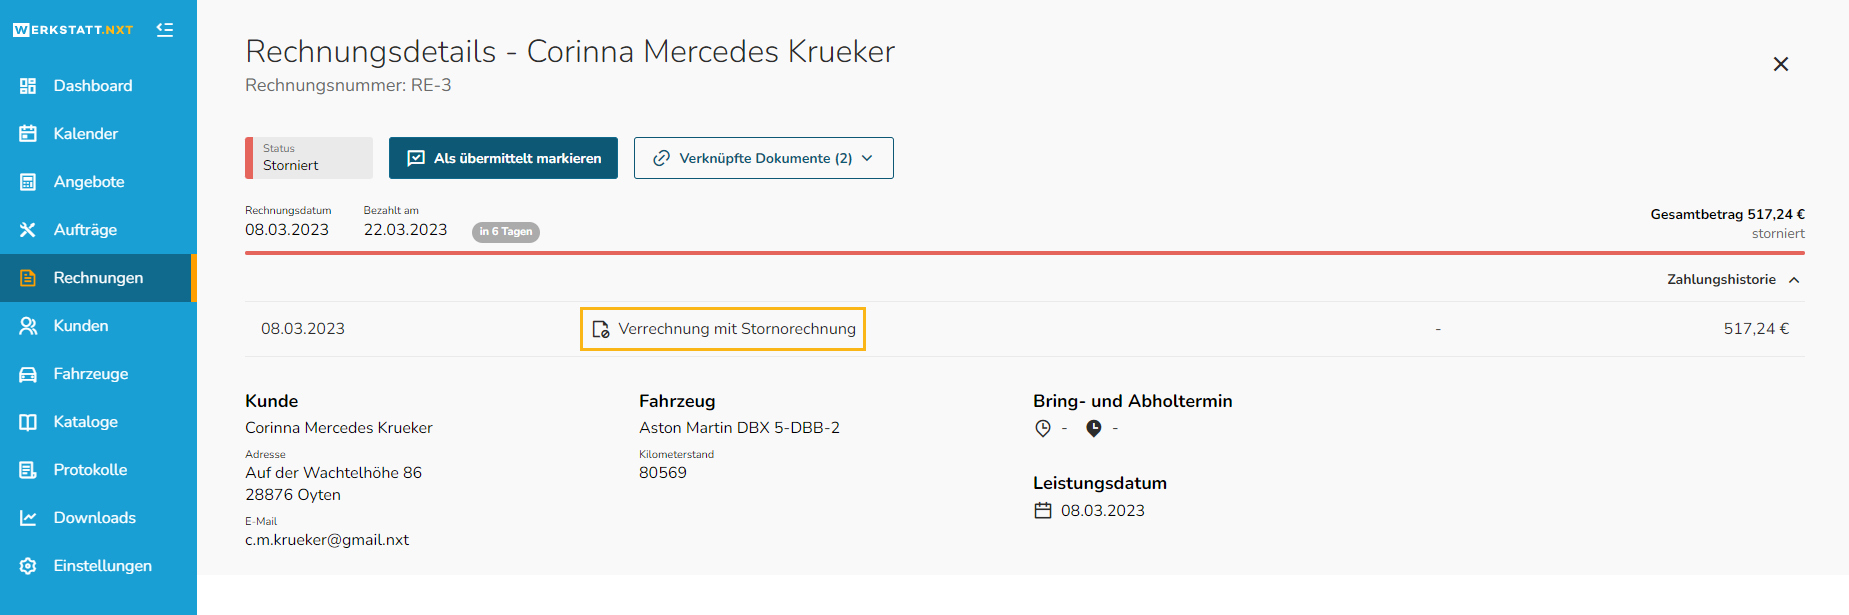1849x615 pixels.
Task: Open Fahrzeuge via the car icon
Action: tap(28, 374)
